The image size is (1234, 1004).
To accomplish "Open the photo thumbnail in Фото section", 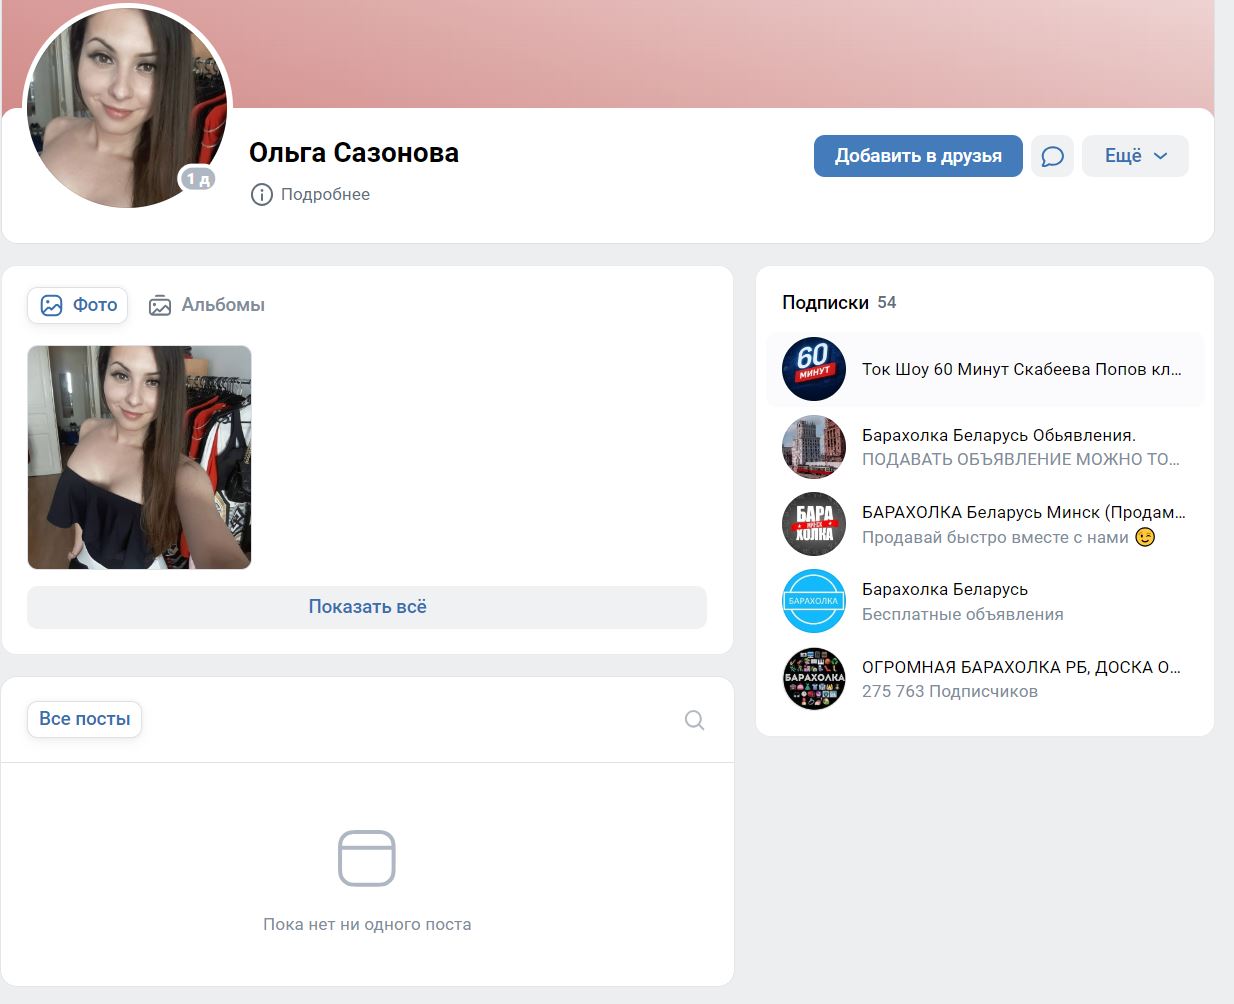I will pyautogui.click(x=139, y=457).
